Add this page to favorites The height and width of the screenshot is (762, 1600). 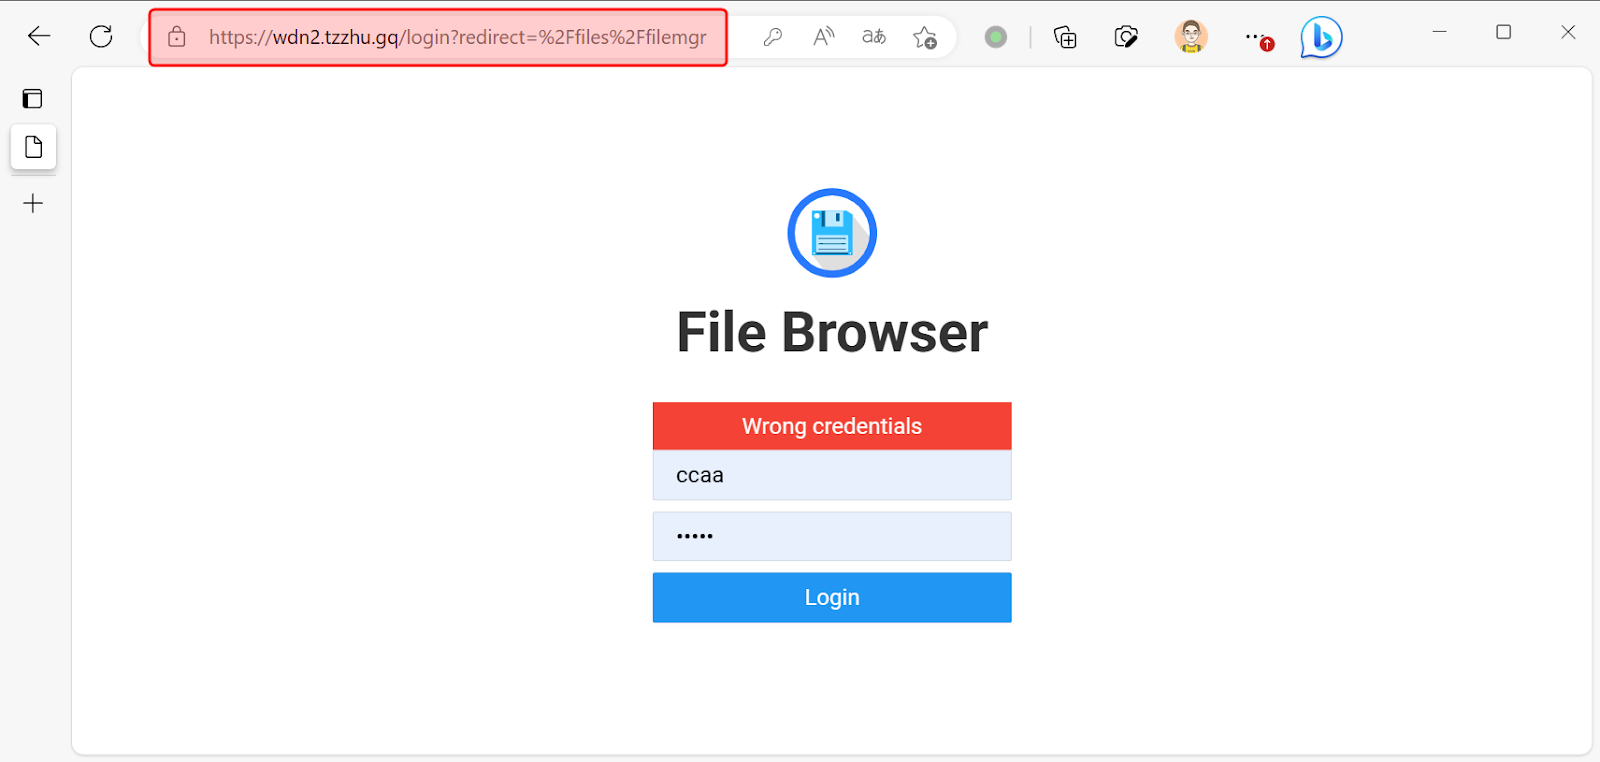point(925,38)
